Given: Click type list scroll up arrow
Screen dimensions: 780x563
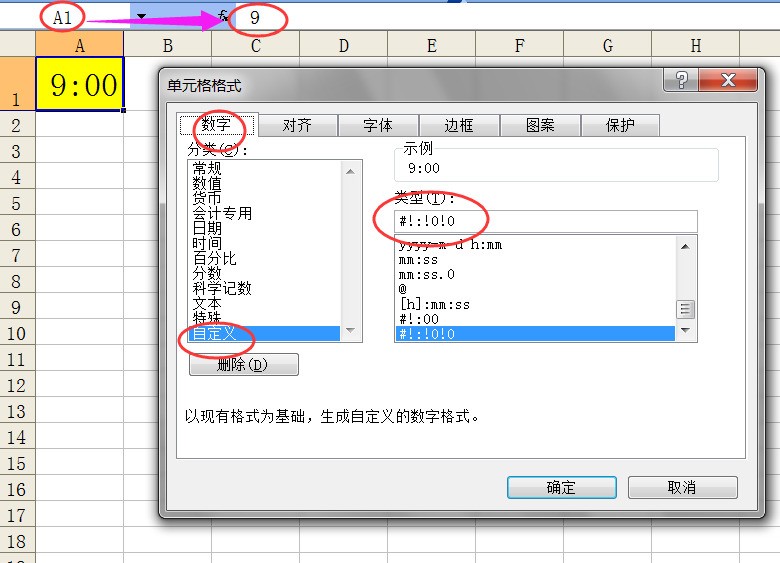Looking at the screenshot, I should tap(685, 246).
